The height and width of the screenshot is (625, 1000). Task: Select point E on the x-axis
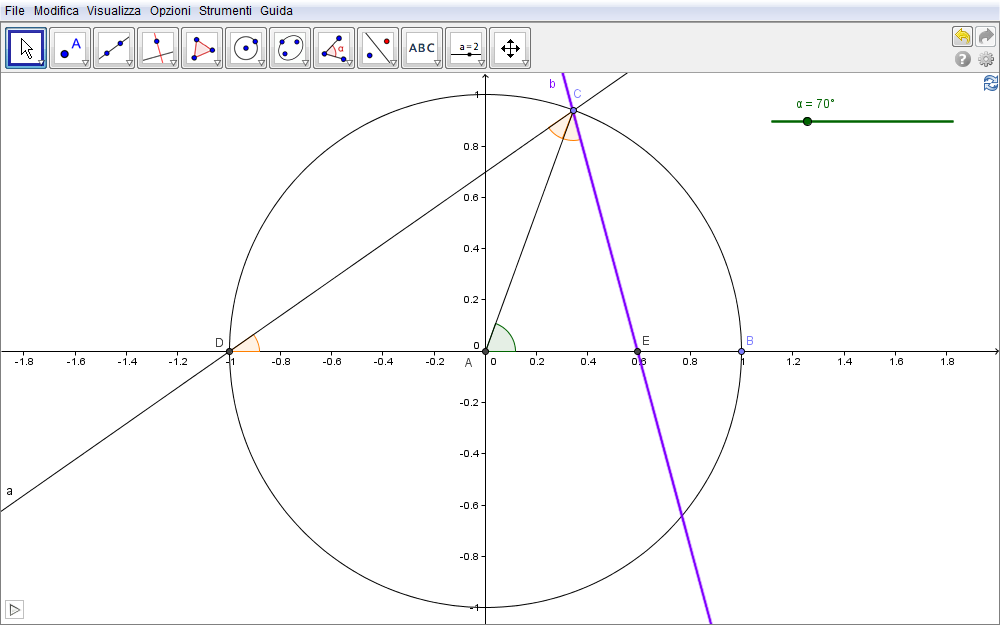(x=637, y=351)
